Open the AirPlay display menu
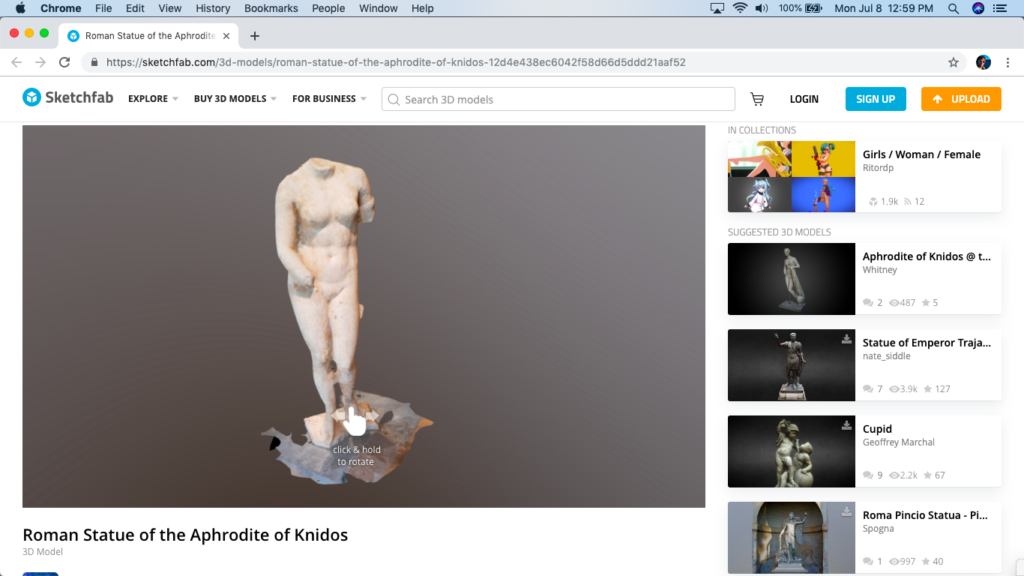 [717, 8]
